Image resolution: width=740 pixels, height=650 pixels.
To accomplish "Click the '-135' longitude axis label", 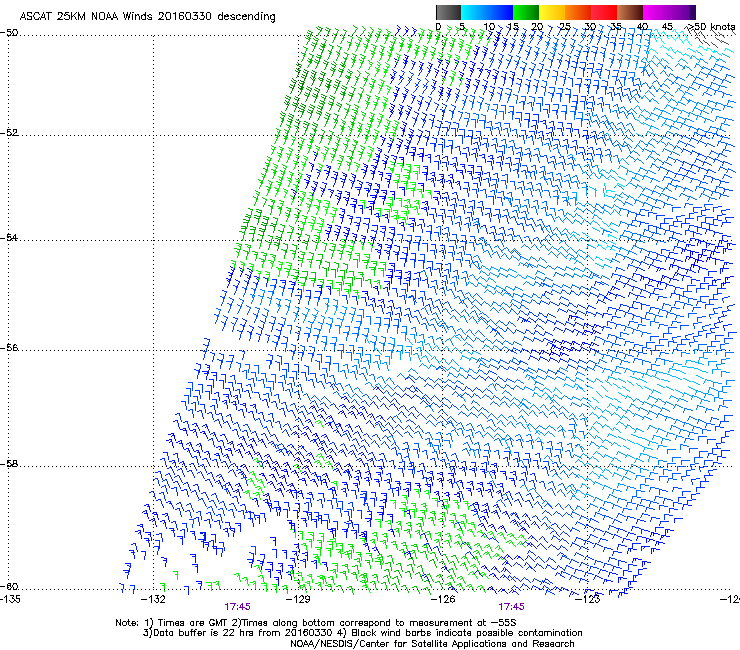I will pyautogui.click(x=11, y=599).
